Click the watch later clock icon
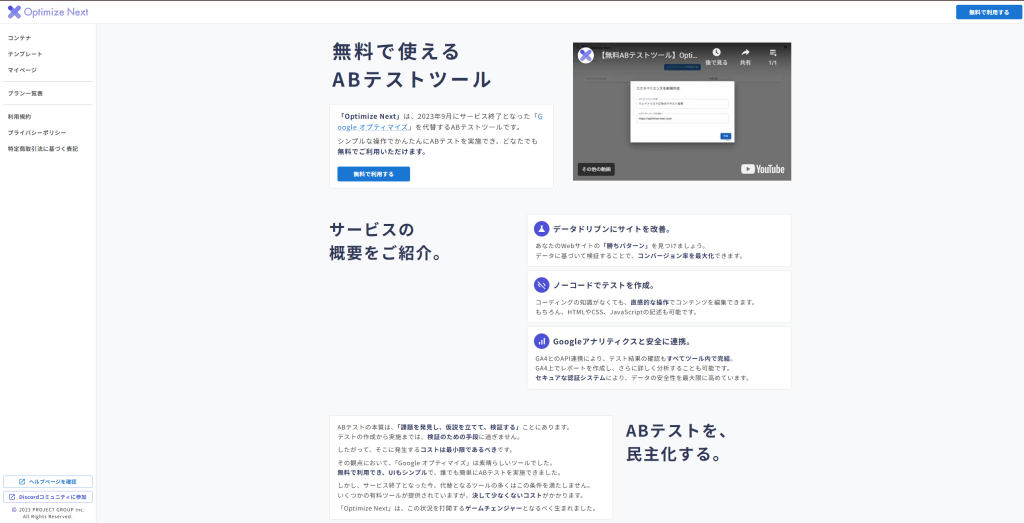Viewport: 1024px width, 523px height. [x=716, y=52]
